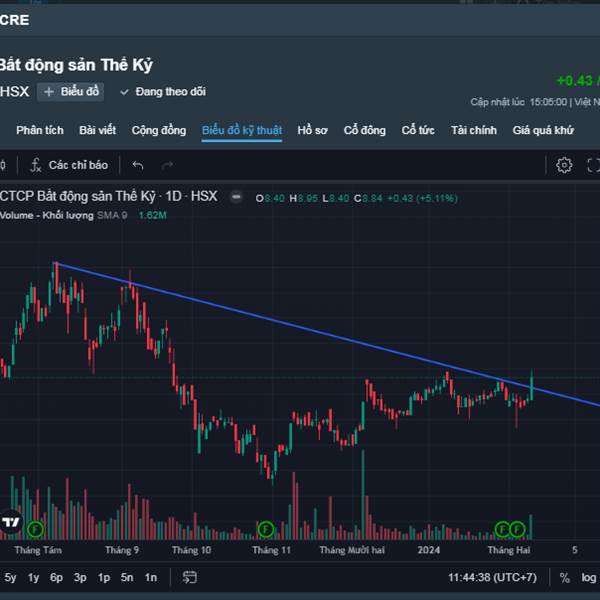The image size is (600, 600).
Task: Click the event marker near Tháng Tám
Action: [35, 530]
